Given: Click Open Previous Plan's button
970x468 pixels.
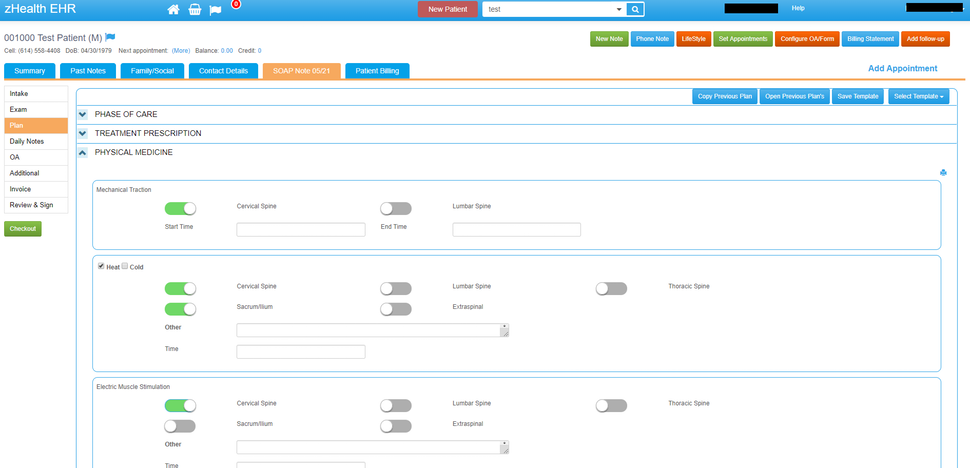Looking at the screenshot, I should point(795,96).
